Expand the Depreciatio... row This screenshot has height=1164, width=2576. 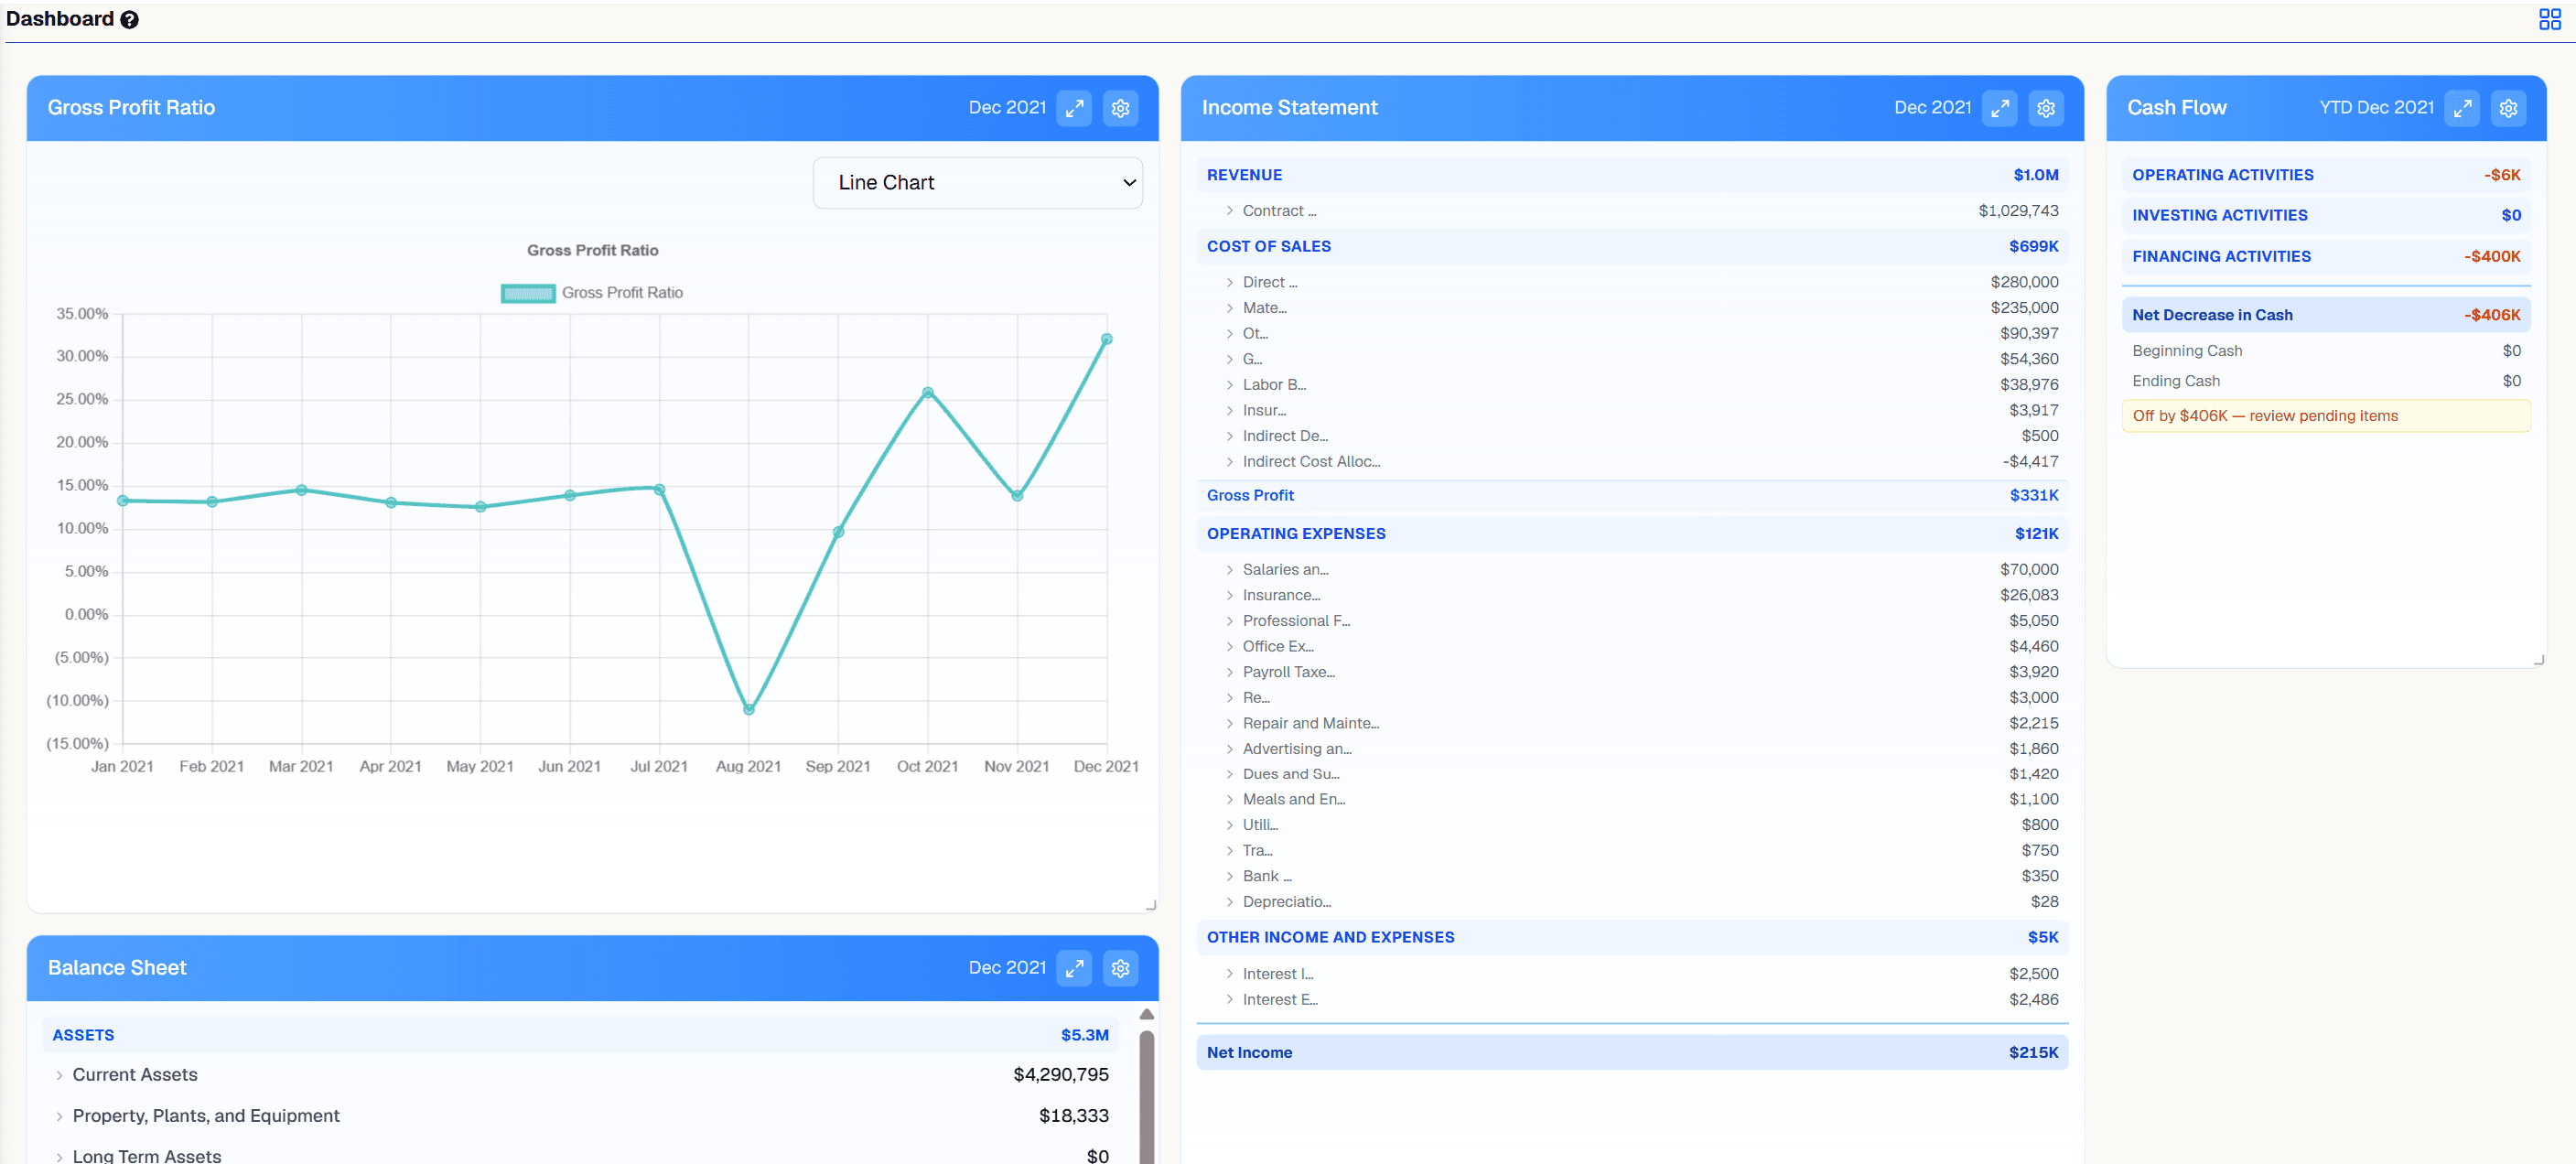(1229, 902)
